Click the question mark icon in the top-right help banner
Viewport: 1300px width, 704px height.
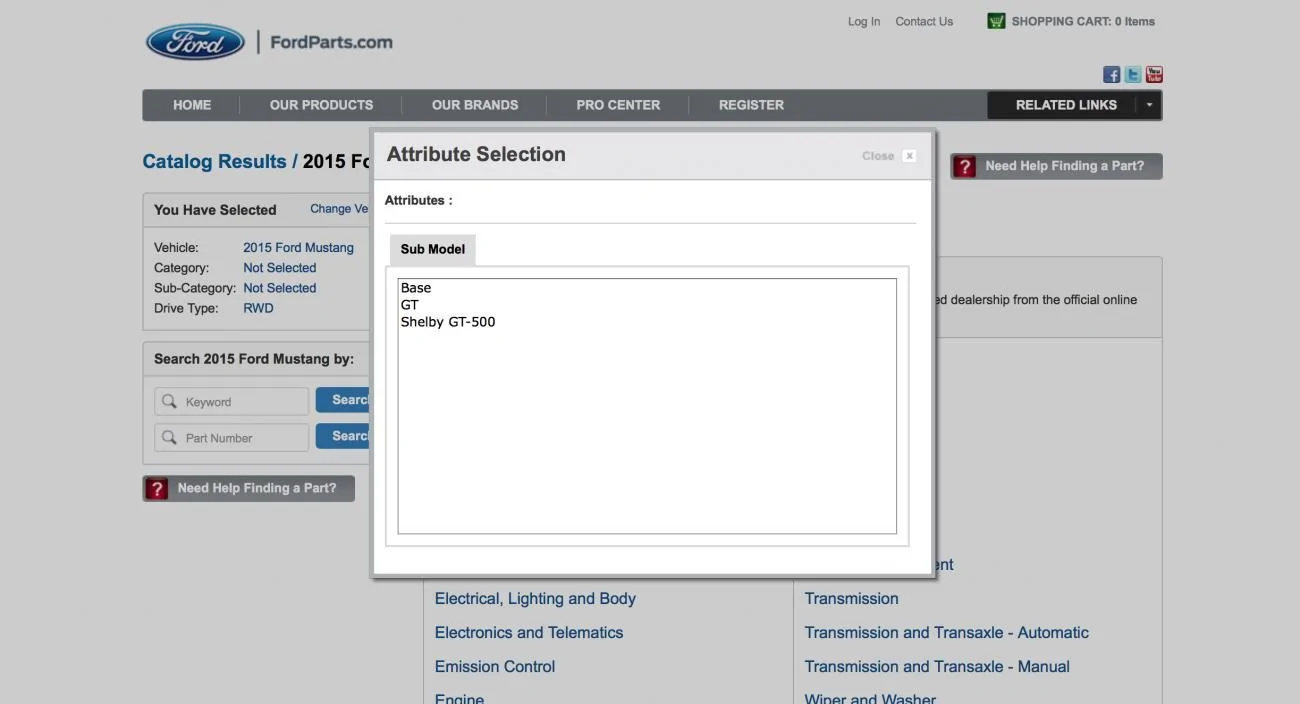click(x=964, y=166)
